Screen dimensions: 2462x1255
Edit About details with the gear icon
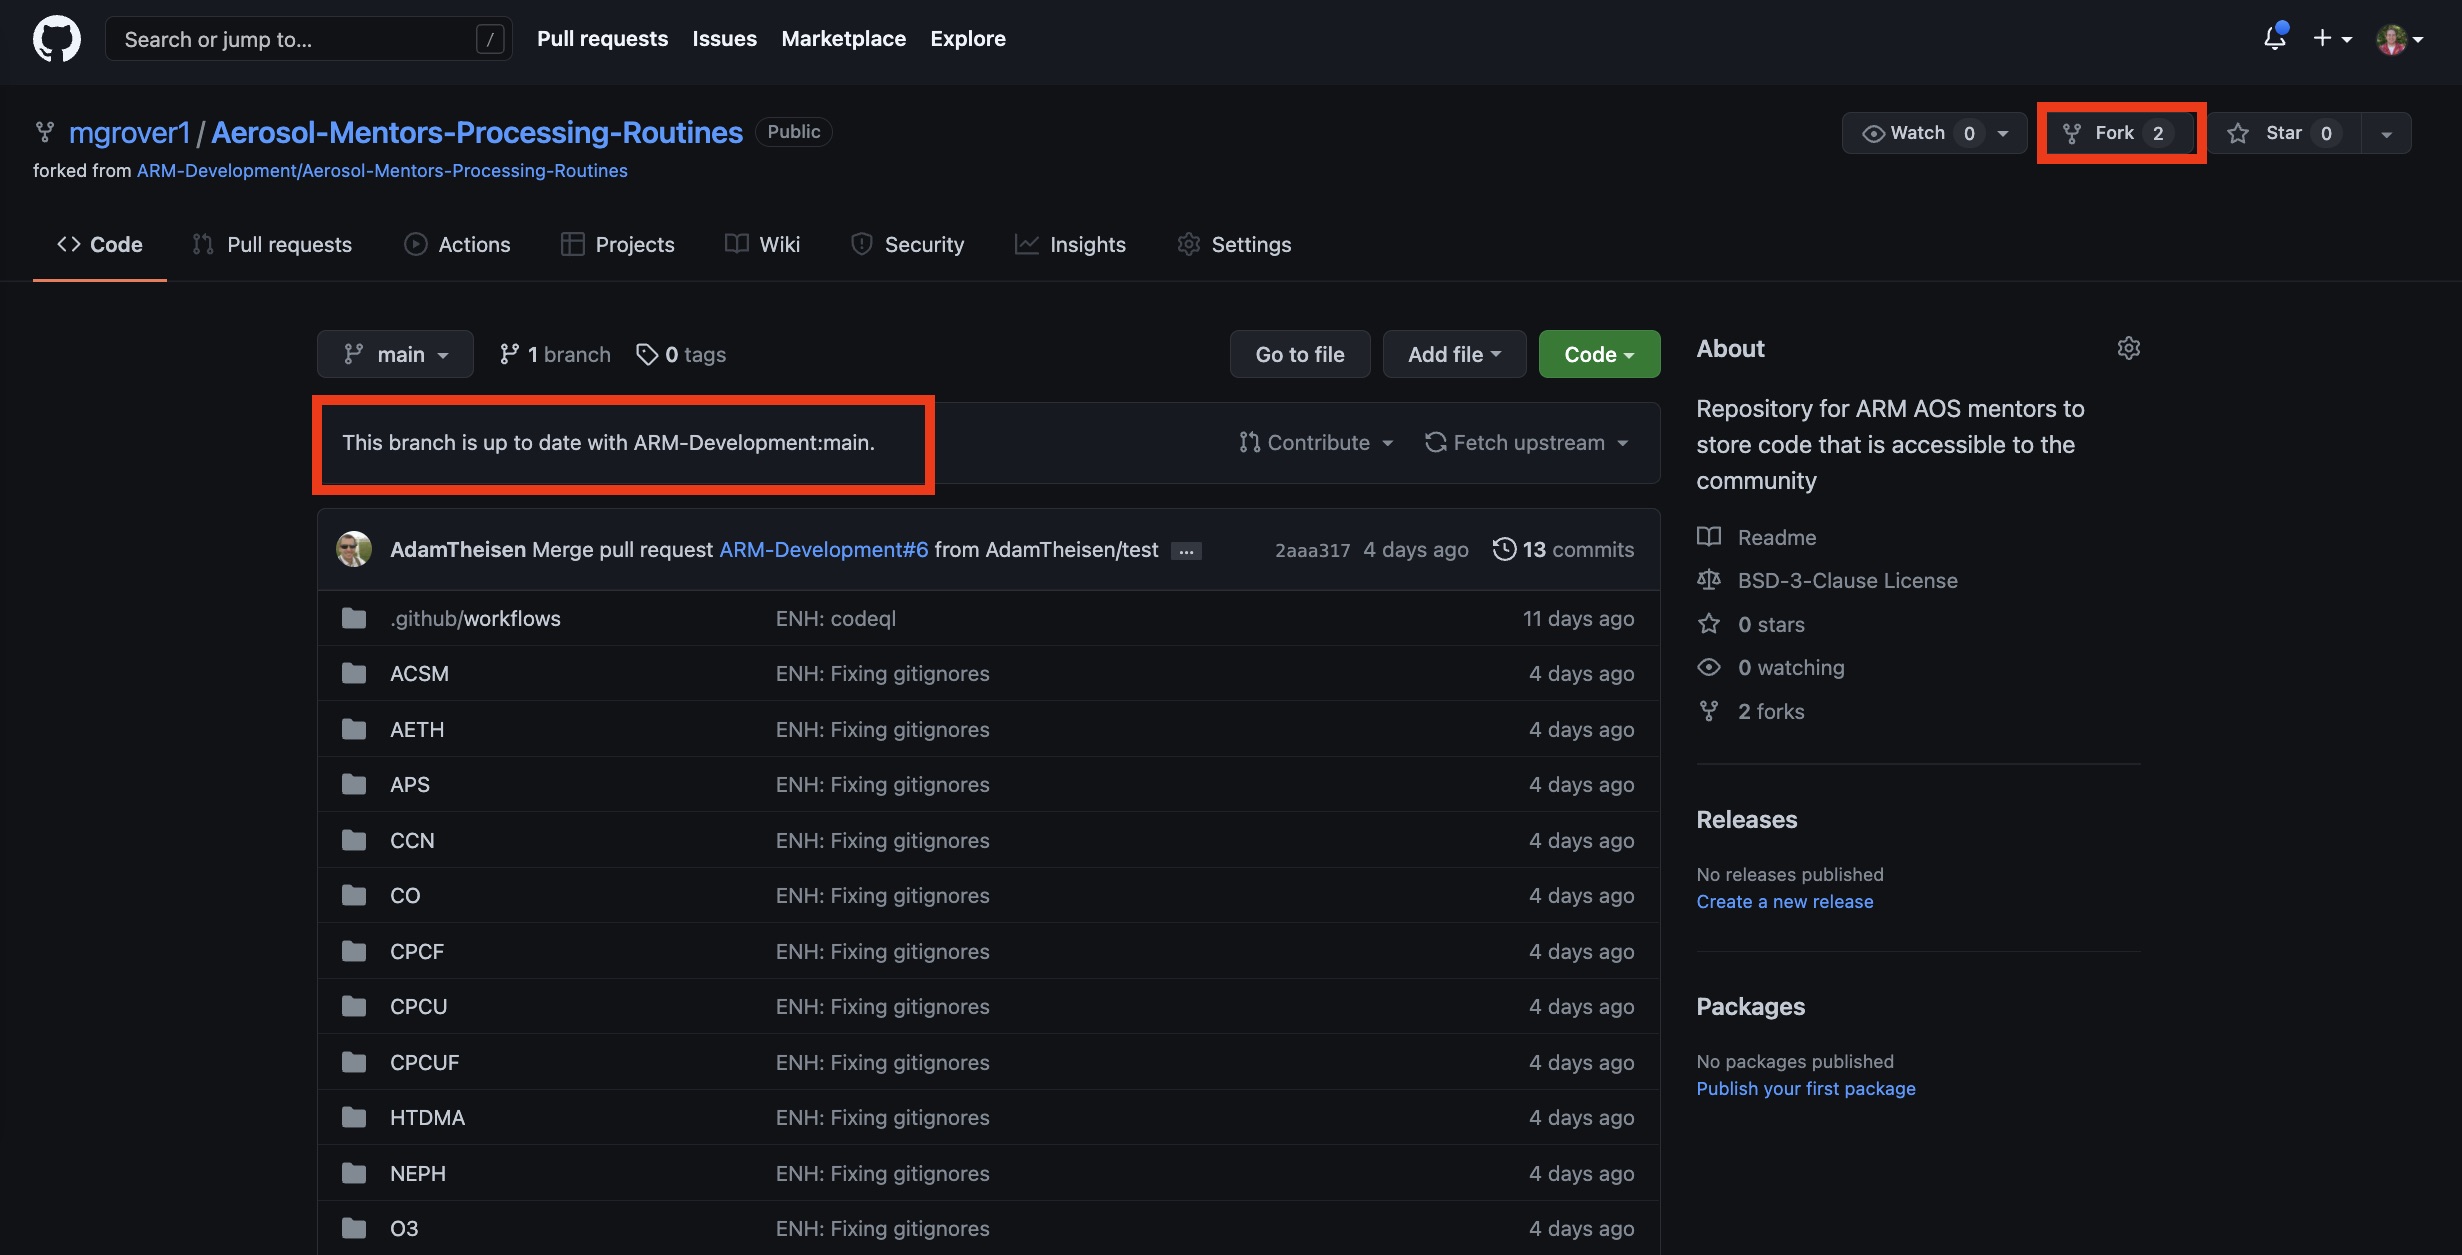[x=2128, y=348]
